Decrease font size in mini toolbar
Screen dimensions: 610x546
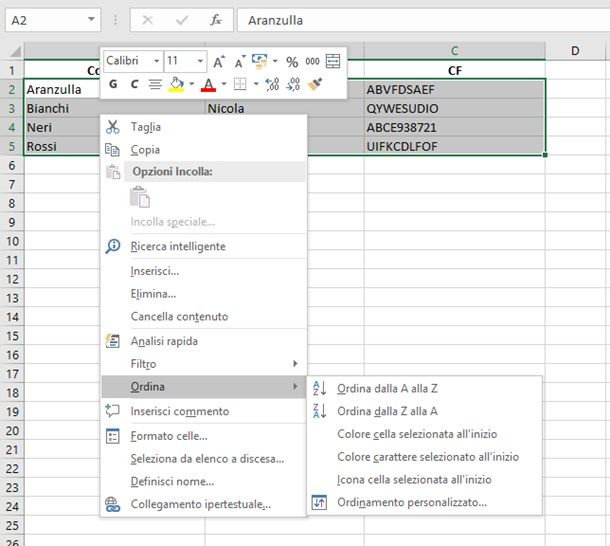pyautogui.click(x=240, y=61)
